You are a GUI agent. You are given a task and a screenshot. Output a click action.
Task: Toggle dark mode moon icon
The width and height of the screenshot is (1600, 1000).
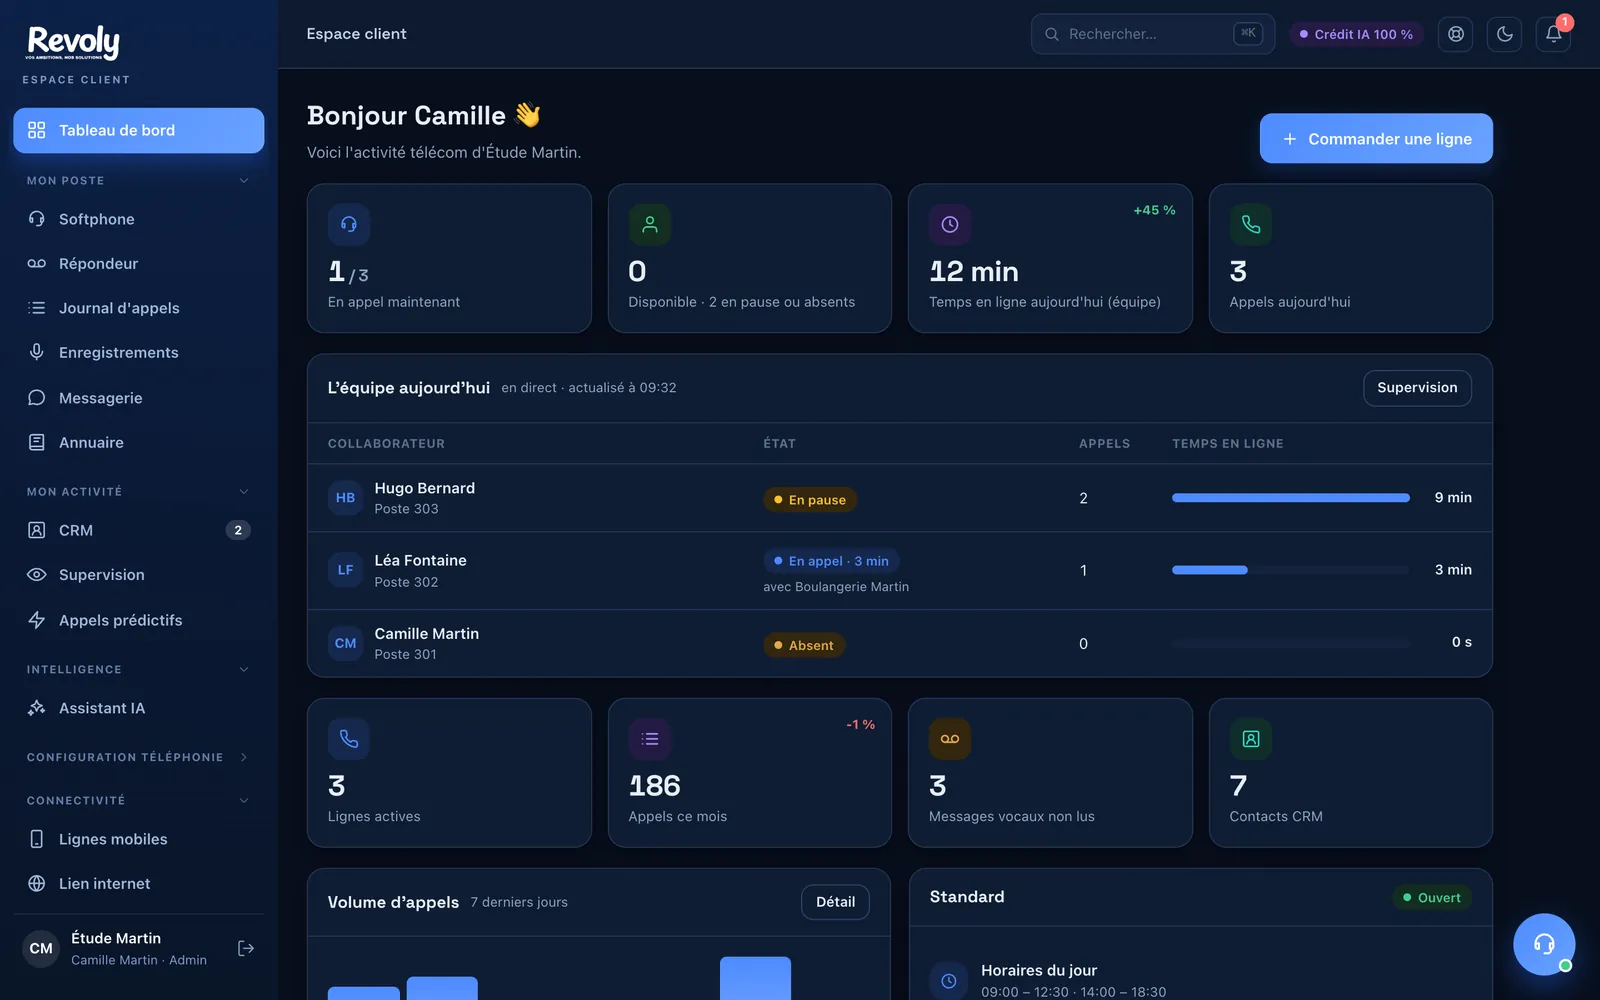1504,34
